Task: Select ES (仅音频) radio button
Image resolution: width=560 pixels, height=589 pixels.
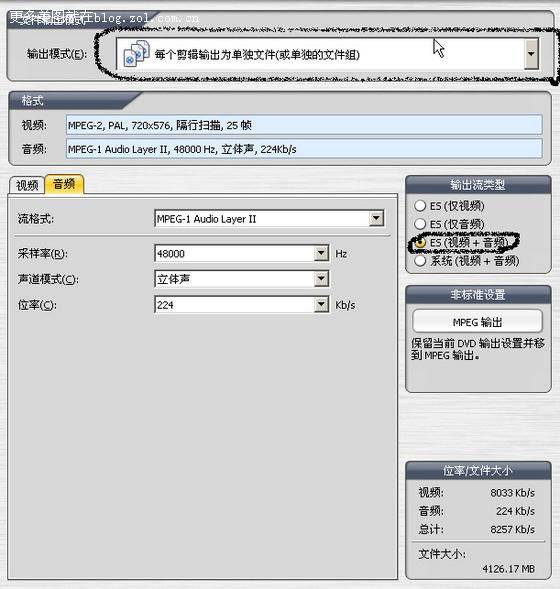Action: point(420,224)
